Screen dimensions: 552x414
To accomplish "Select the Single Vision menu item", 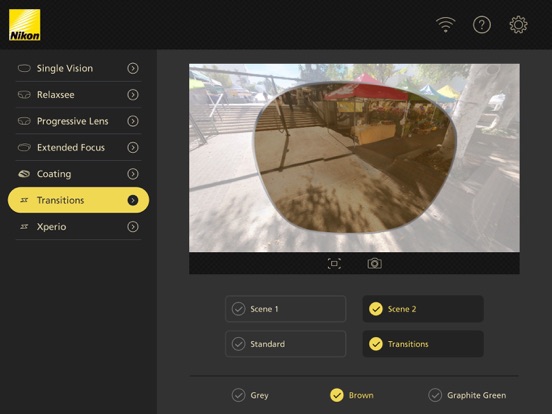I will click(79, 68).
